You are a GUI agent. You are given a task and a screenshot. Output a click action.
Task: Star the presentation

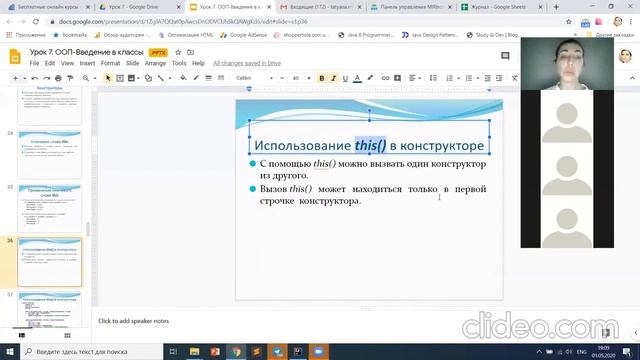tap(178, 52)
